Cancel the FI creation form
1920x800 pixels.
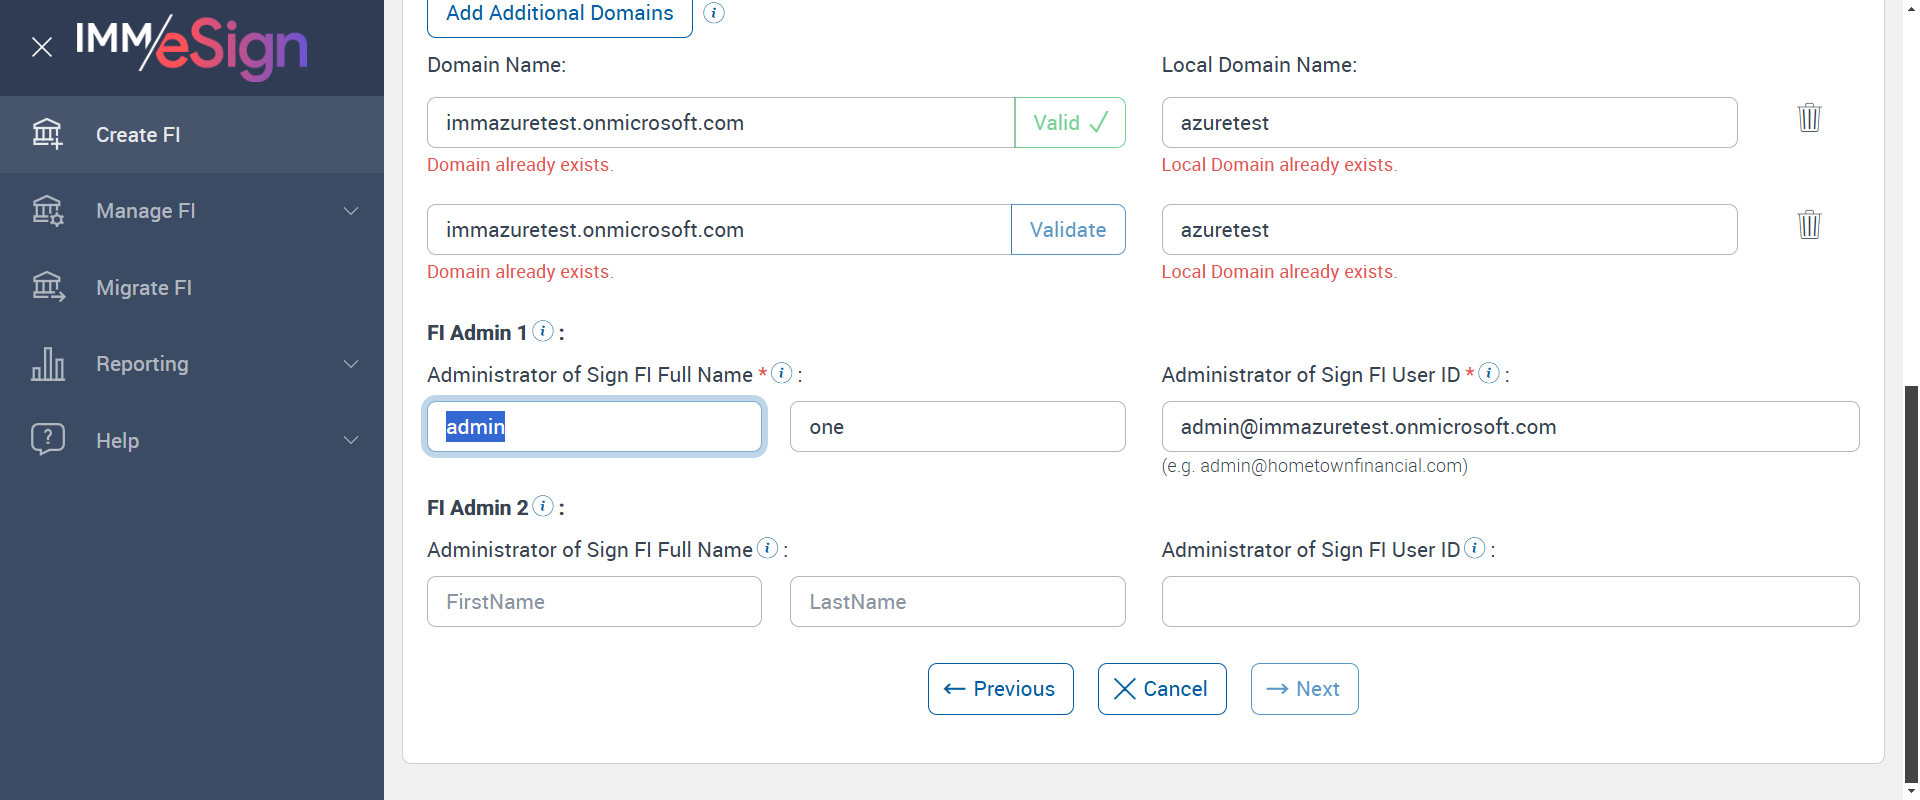(x=1161, y=689)
